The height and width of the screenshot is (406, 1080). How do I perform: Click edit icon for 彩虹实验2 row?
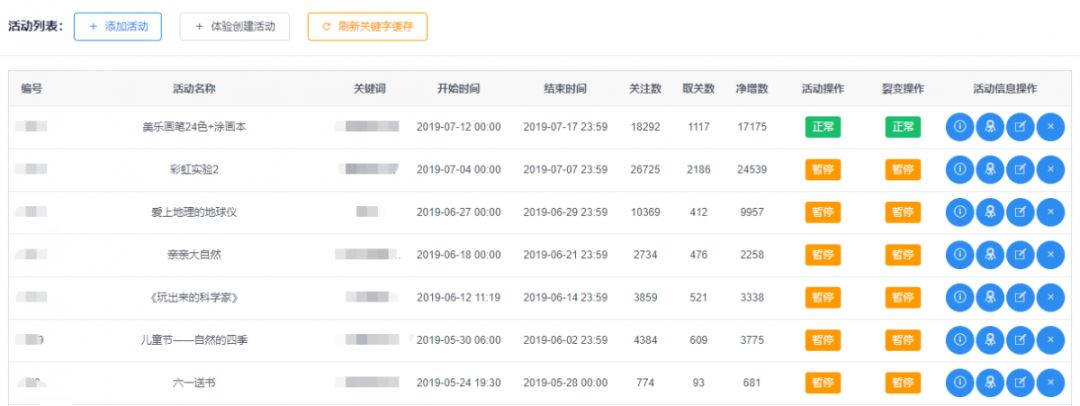click(1020, 170)
